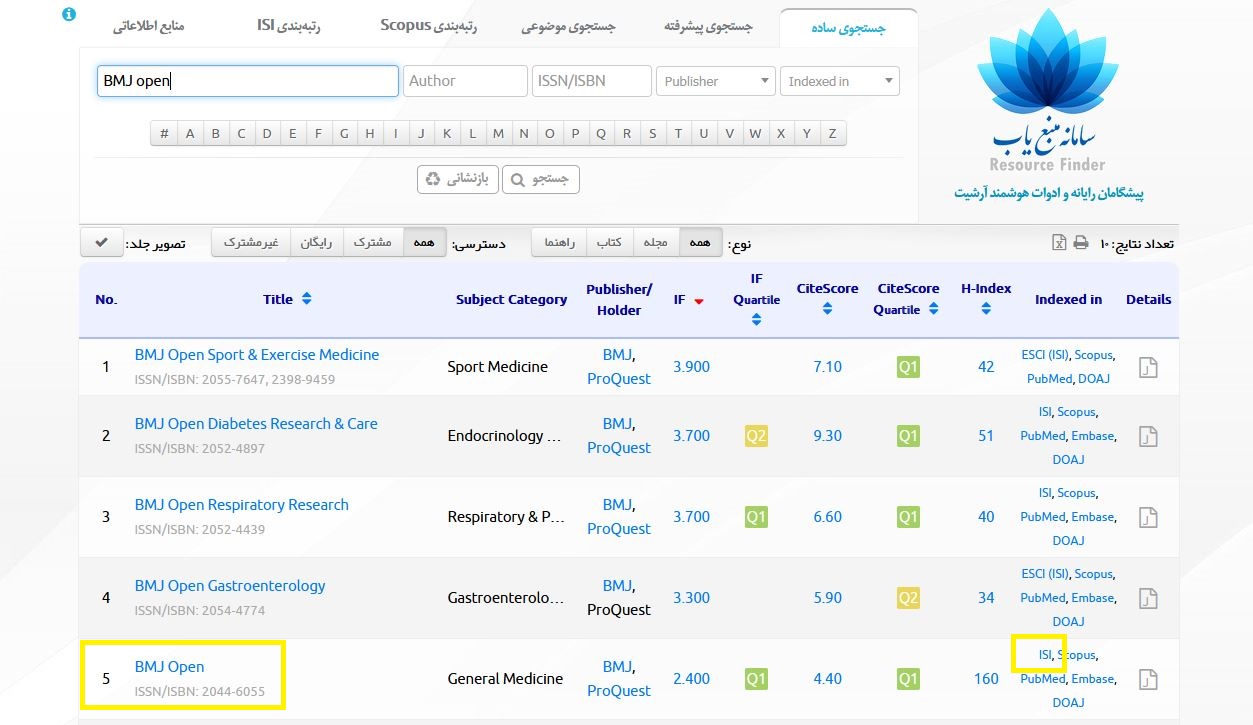The height and width of the screenshot is (725, 1253).
Task: Select type filter راهنما
Action: 558,243
